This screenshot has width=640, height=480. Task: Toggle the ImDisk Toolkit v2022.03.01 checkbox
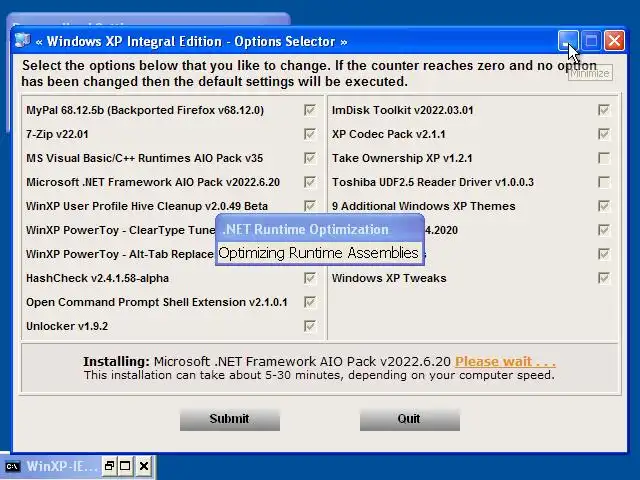604,110
